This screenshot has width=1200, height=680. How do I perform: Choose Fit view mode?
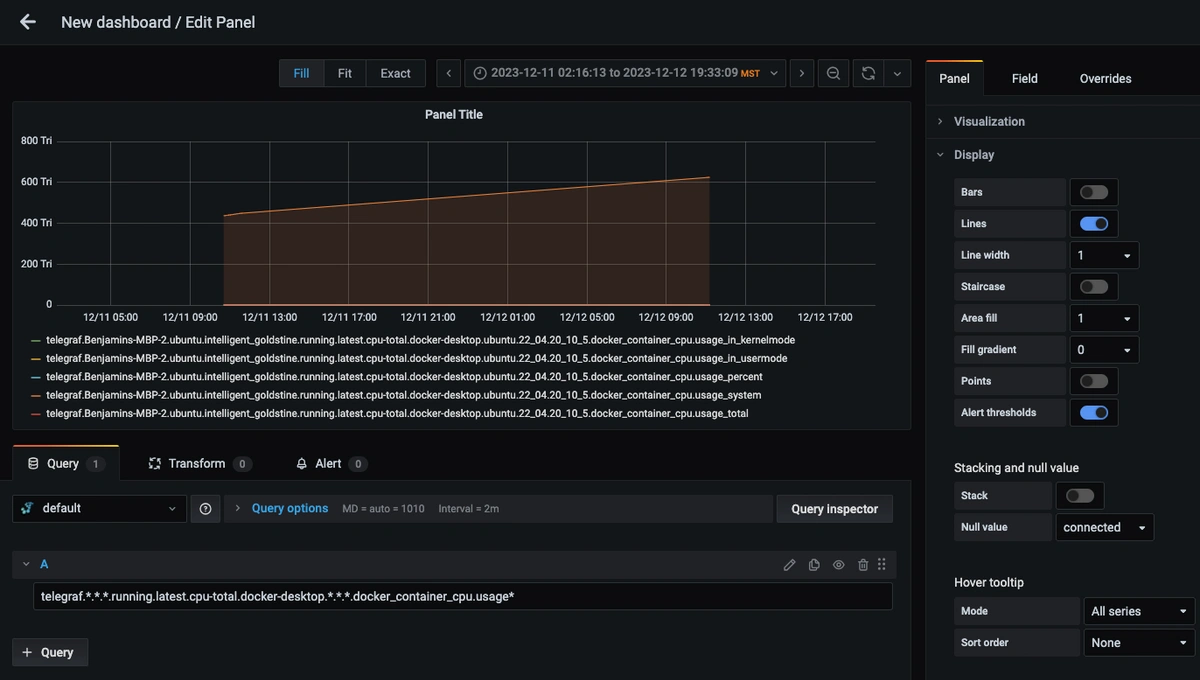click(344, 73)
